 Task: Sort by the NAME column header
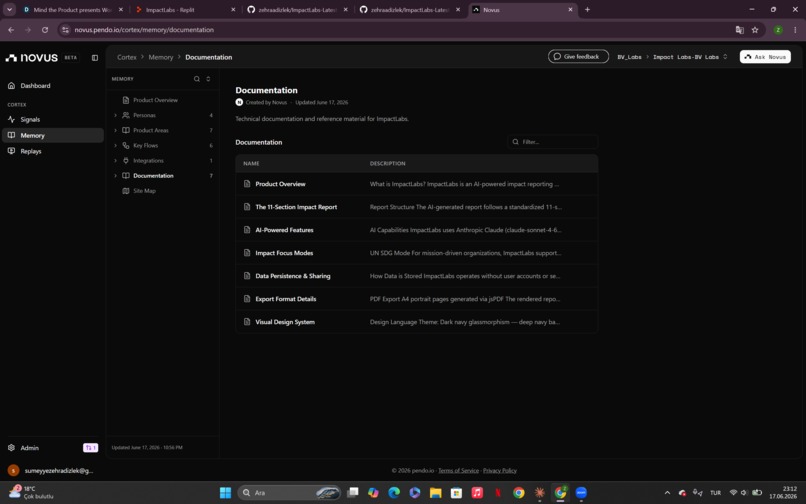251,164
